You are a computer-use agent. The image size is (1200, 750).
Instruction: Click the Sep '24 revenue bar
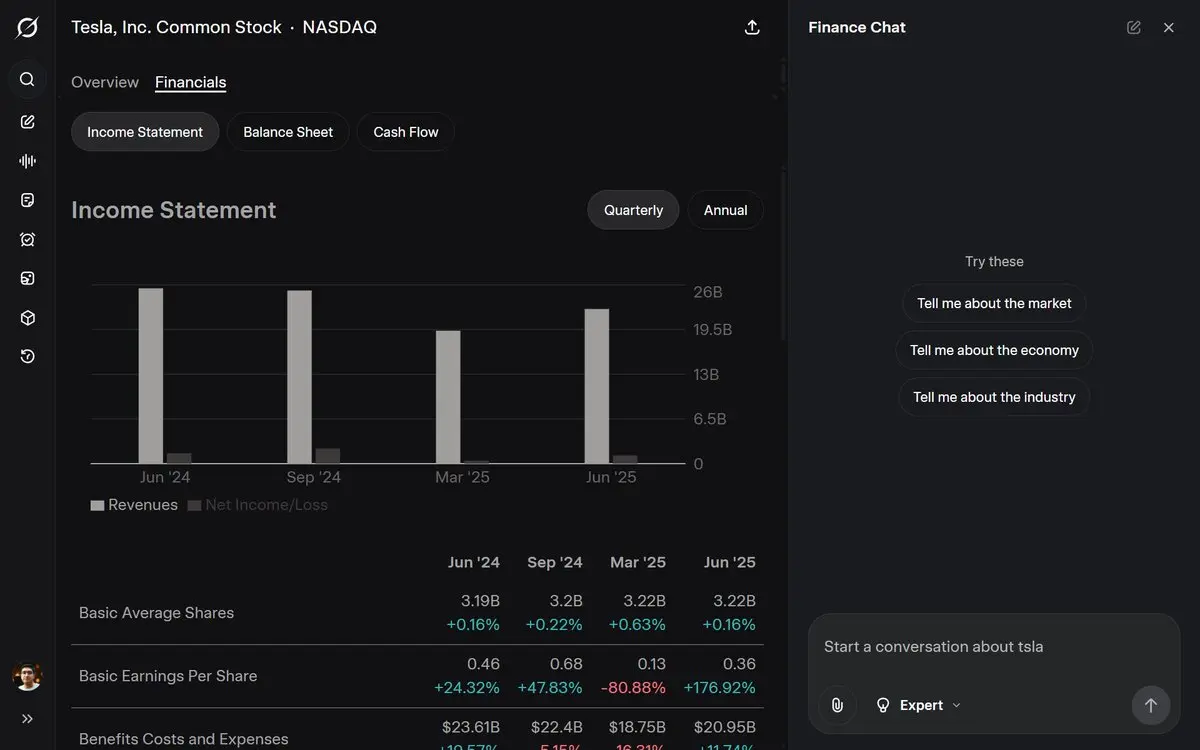point(299,377)
